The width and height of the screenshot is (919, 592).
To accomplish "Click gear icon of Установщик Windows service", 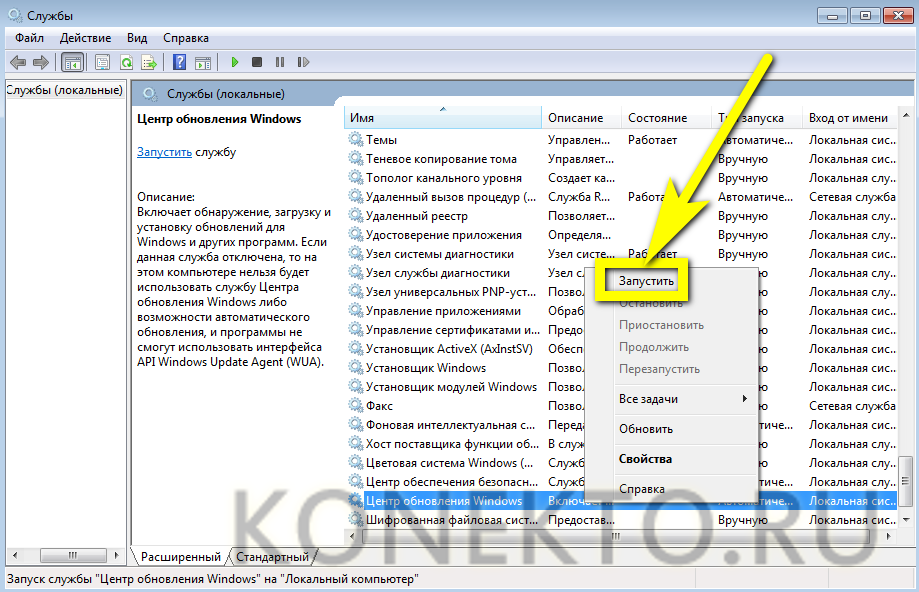I will pos(355,368).
